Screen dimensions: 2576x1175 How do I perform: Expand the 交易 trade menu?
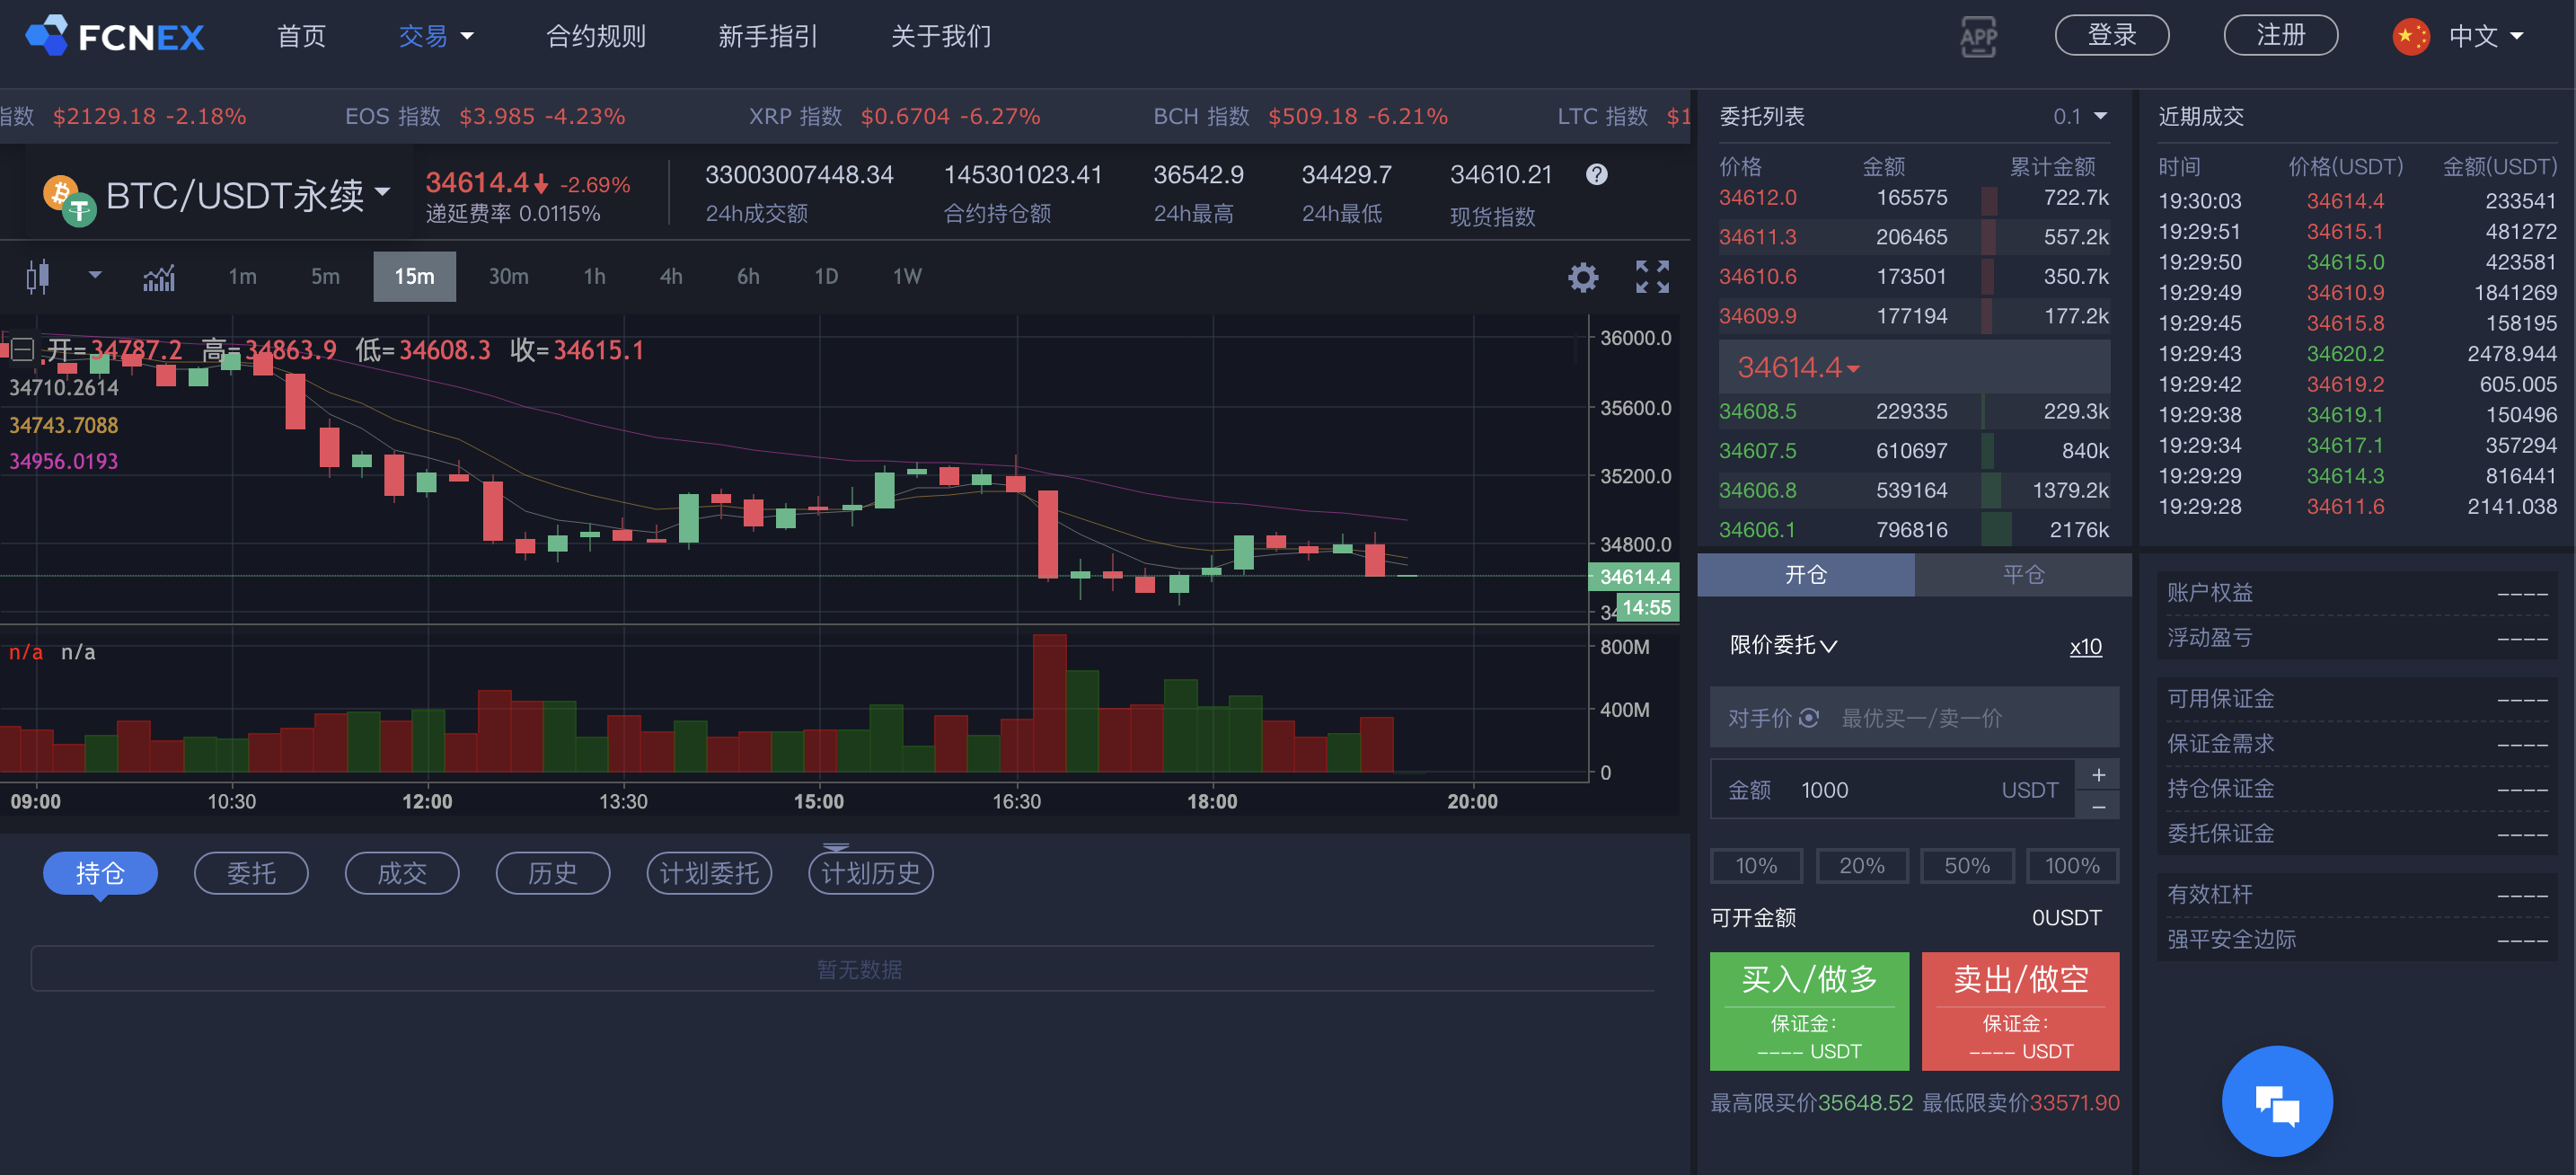436,37
